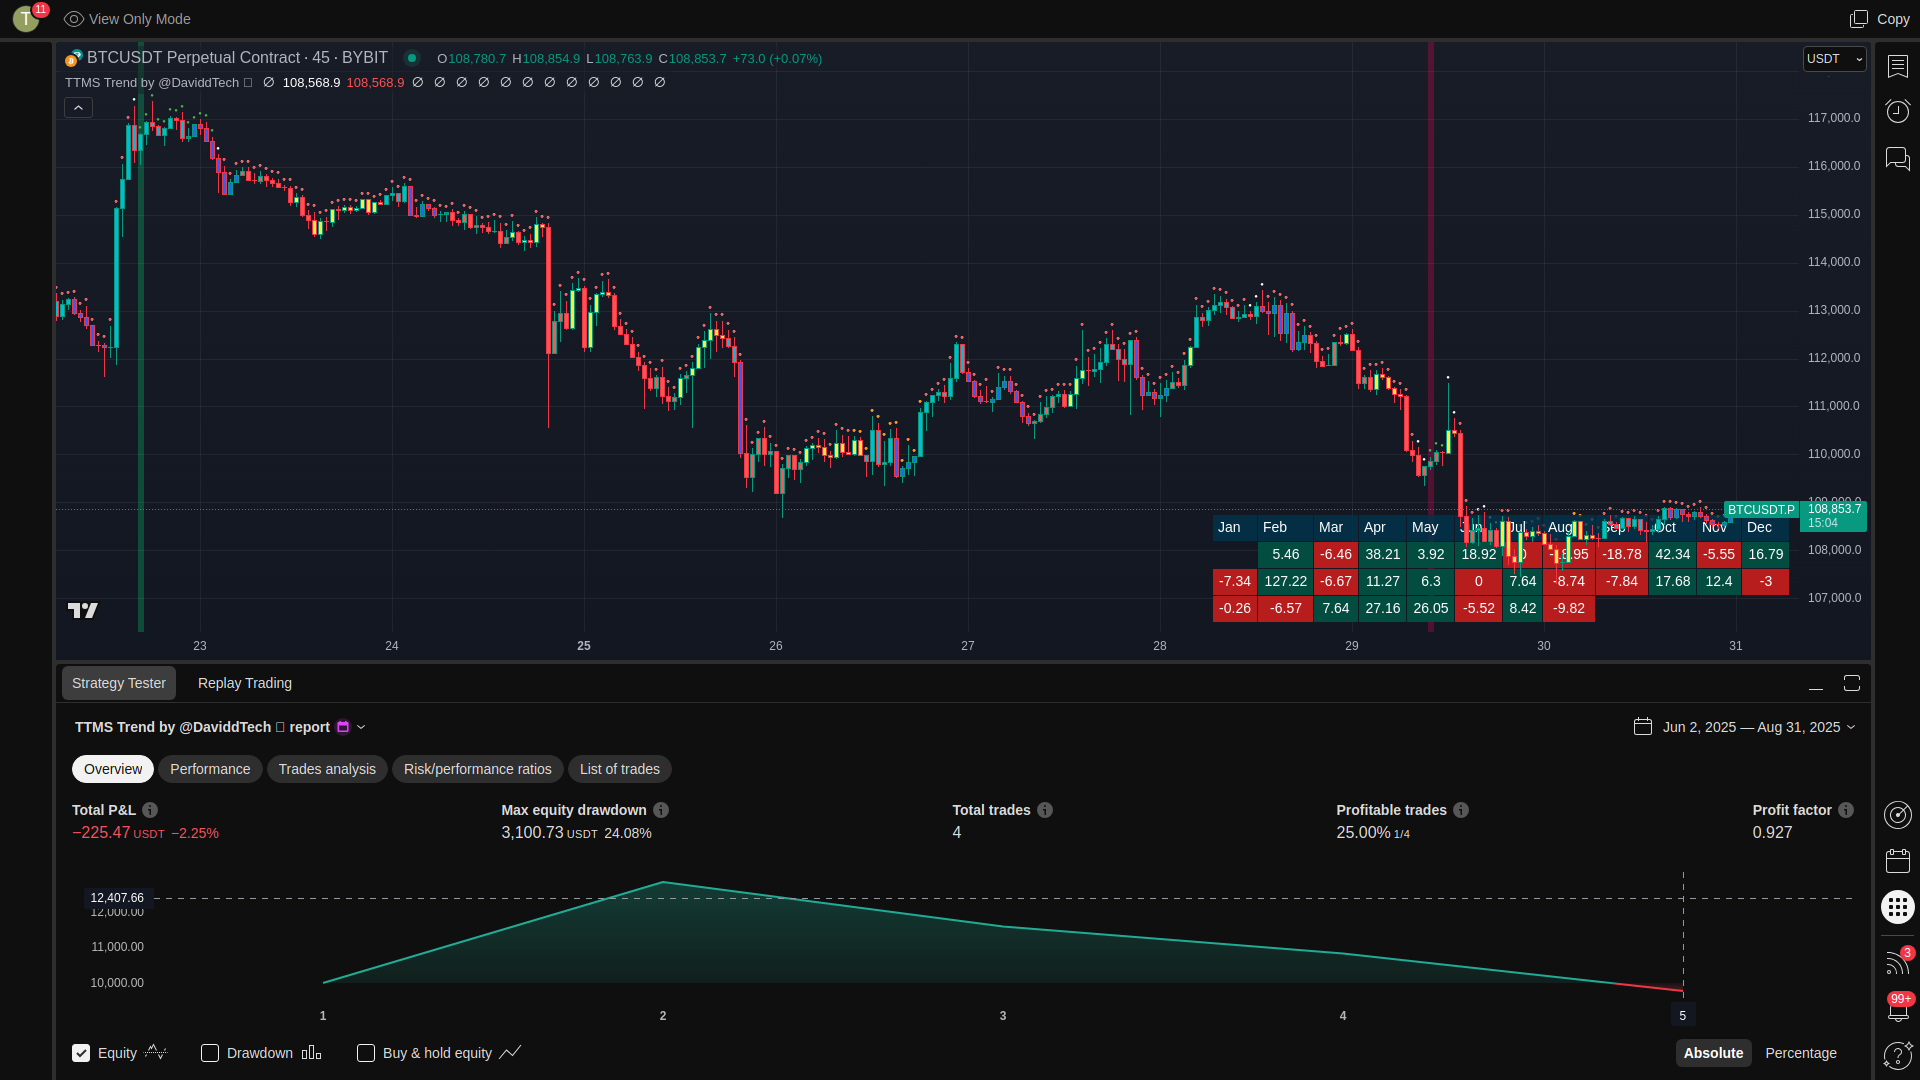
Task: Click date label 25 on time axis
Action: [584, 646]
